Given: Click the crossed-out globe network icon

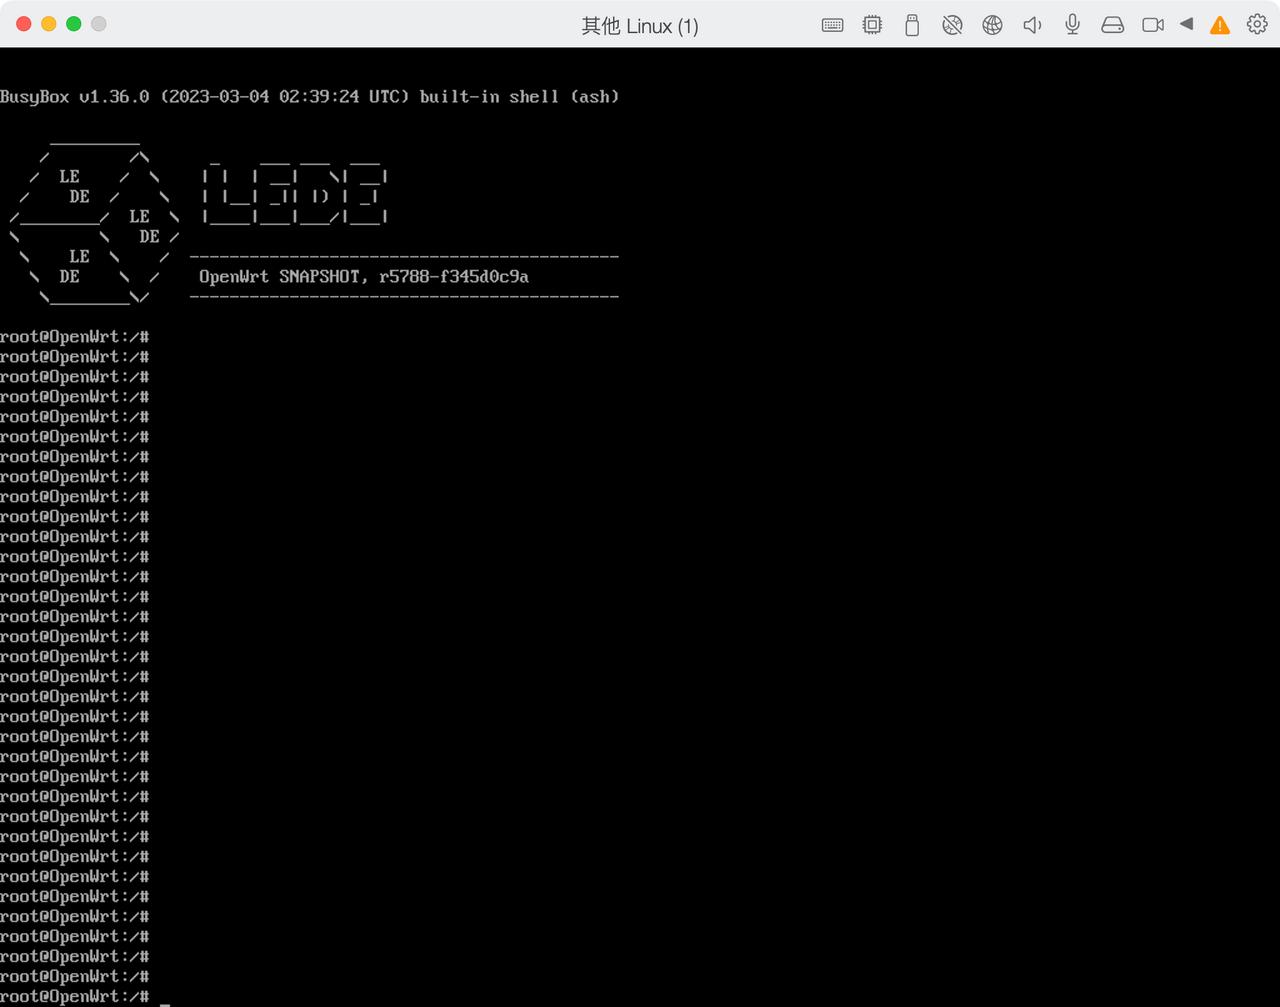Looking at the screenshot, I should [952, 25].
